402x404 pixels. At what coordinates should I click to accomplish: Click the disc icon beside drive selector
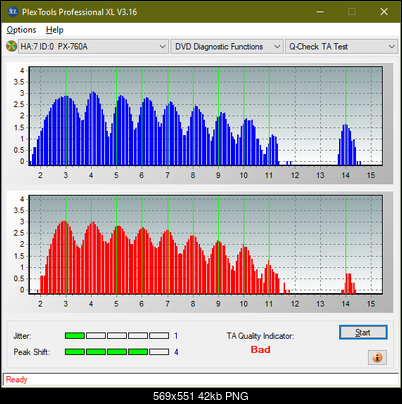11,46
